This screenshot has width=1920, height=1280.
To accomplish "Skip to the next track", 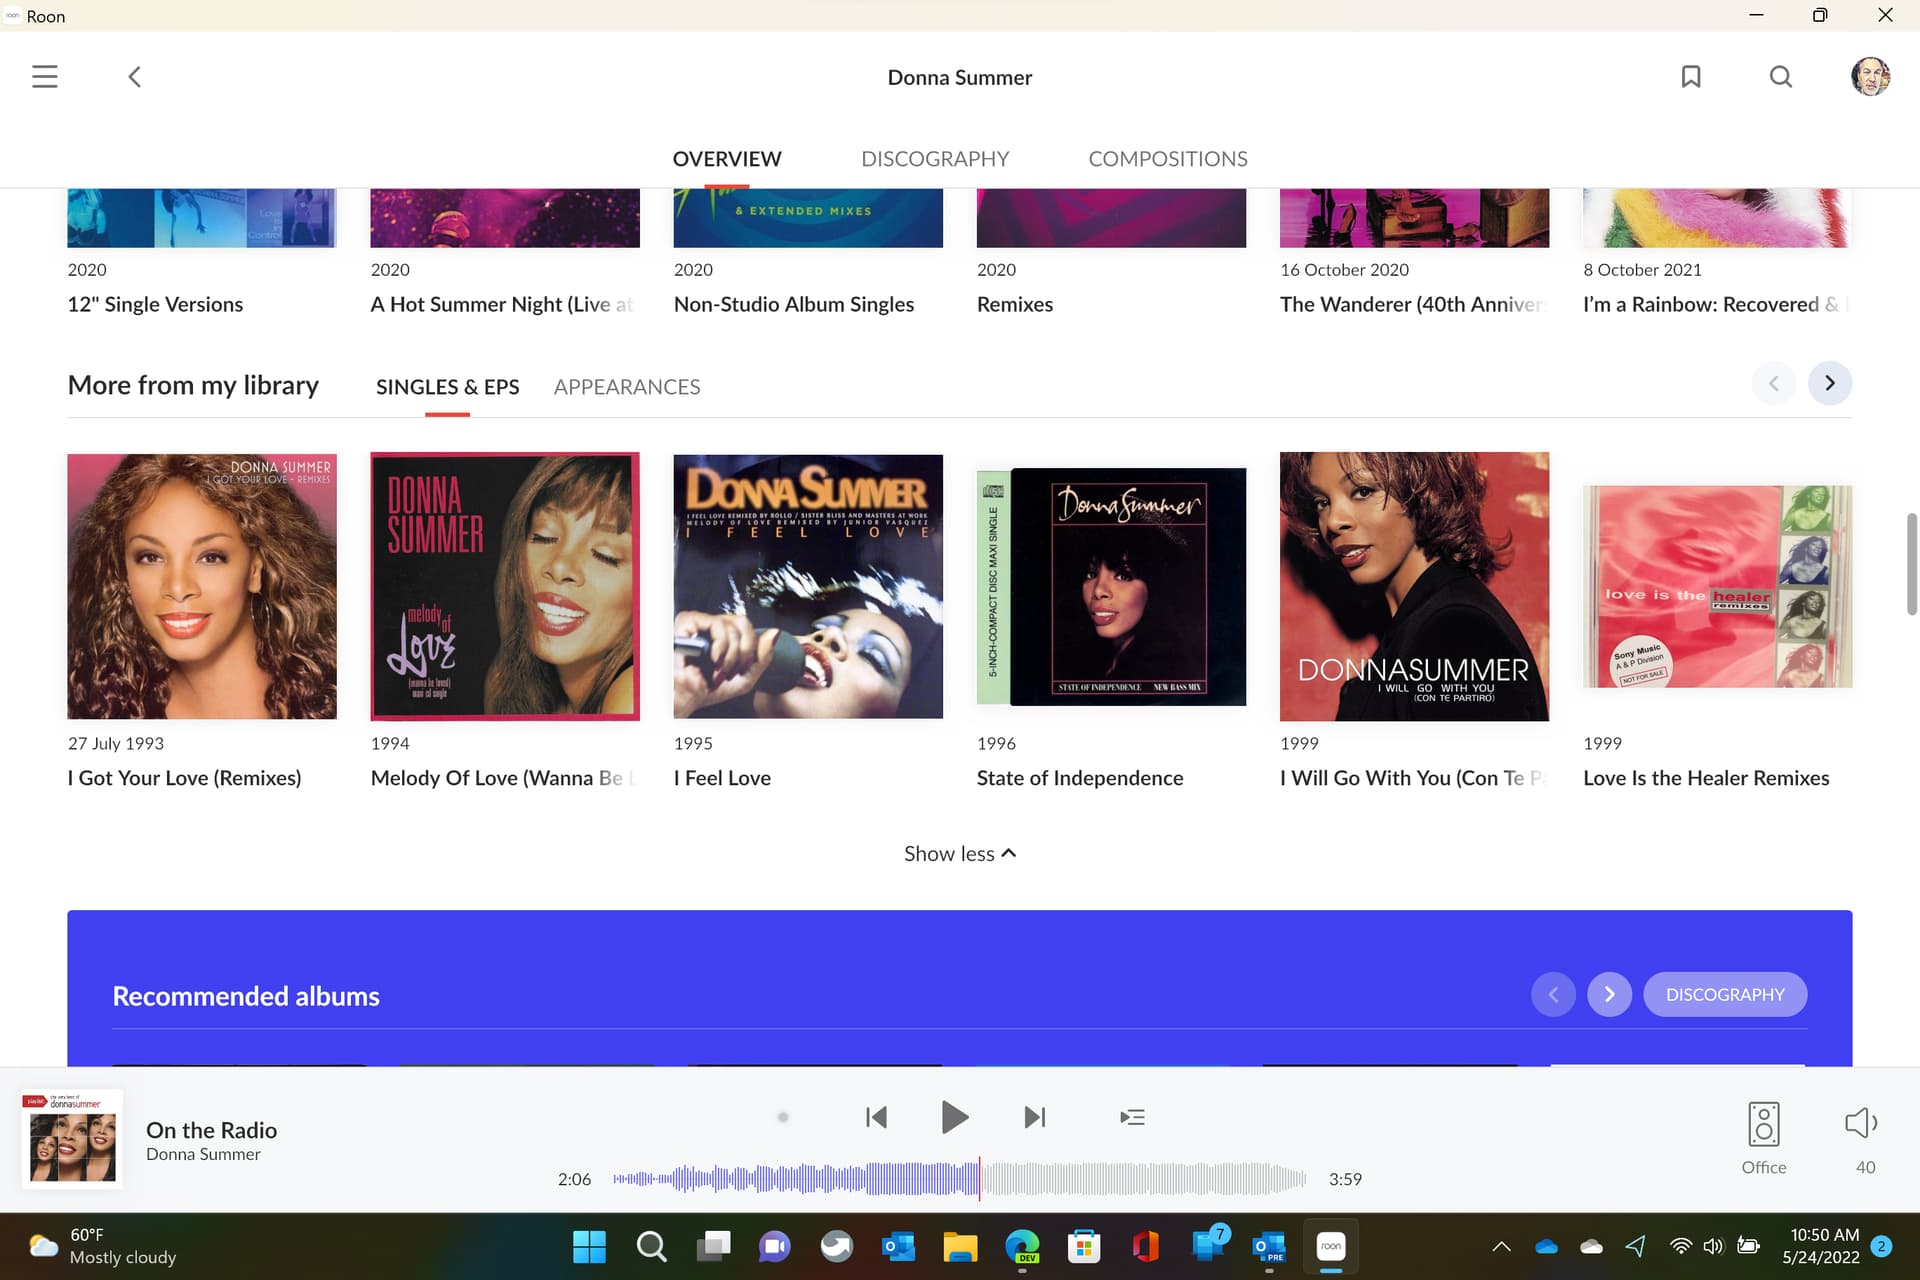I will (1035, 1117).
